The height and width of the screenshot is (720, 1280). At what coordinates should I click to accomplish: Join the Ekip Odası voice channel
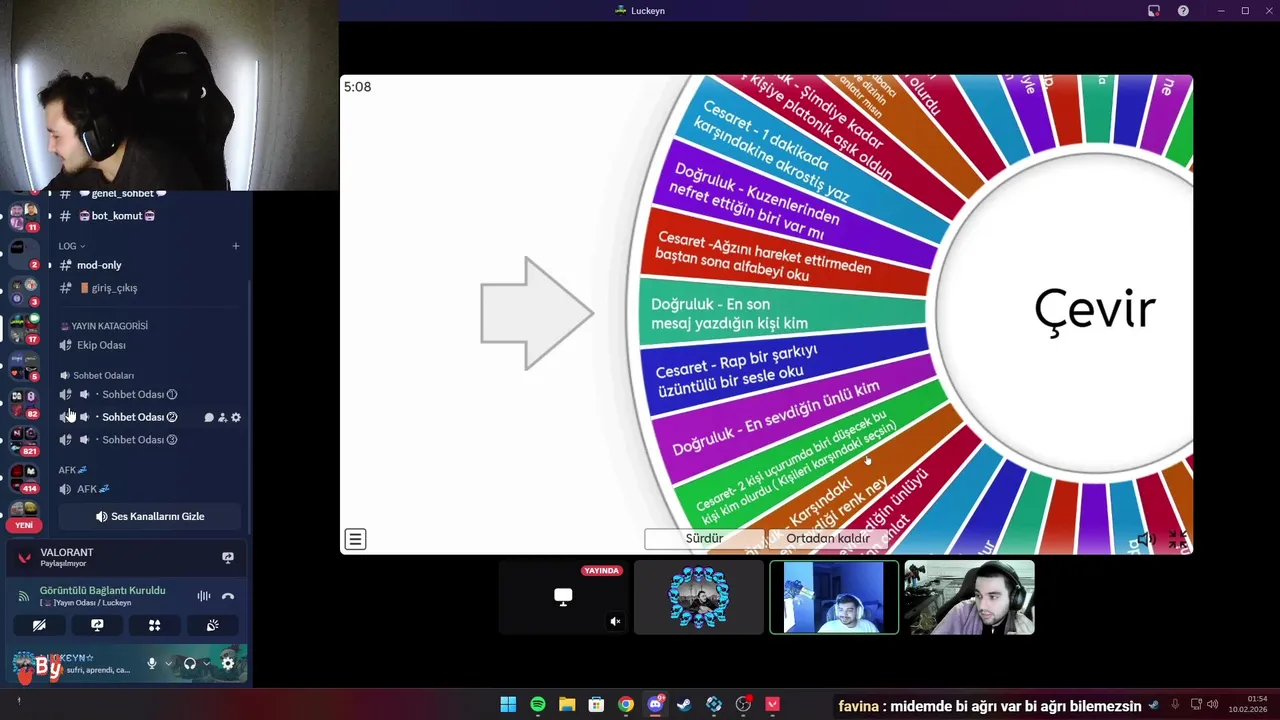coord(101,345)
